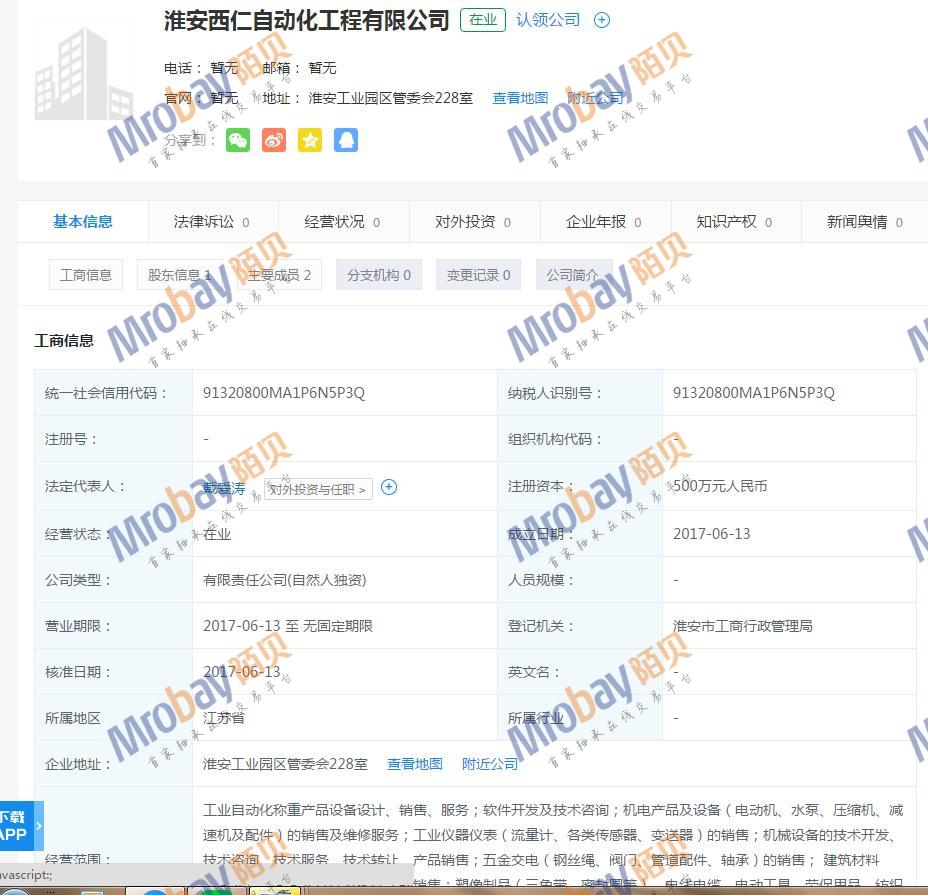The height and width of the screenshot is (895, 928).
Task: Share to Weibo via red icon
Action: click(x=274, y=140)
